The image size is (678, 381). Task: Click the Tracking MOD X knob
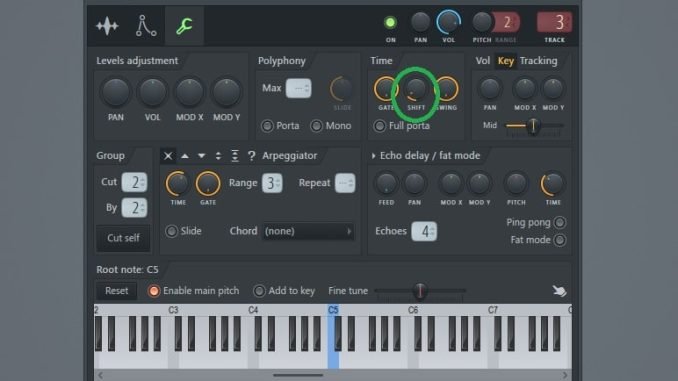524,89
